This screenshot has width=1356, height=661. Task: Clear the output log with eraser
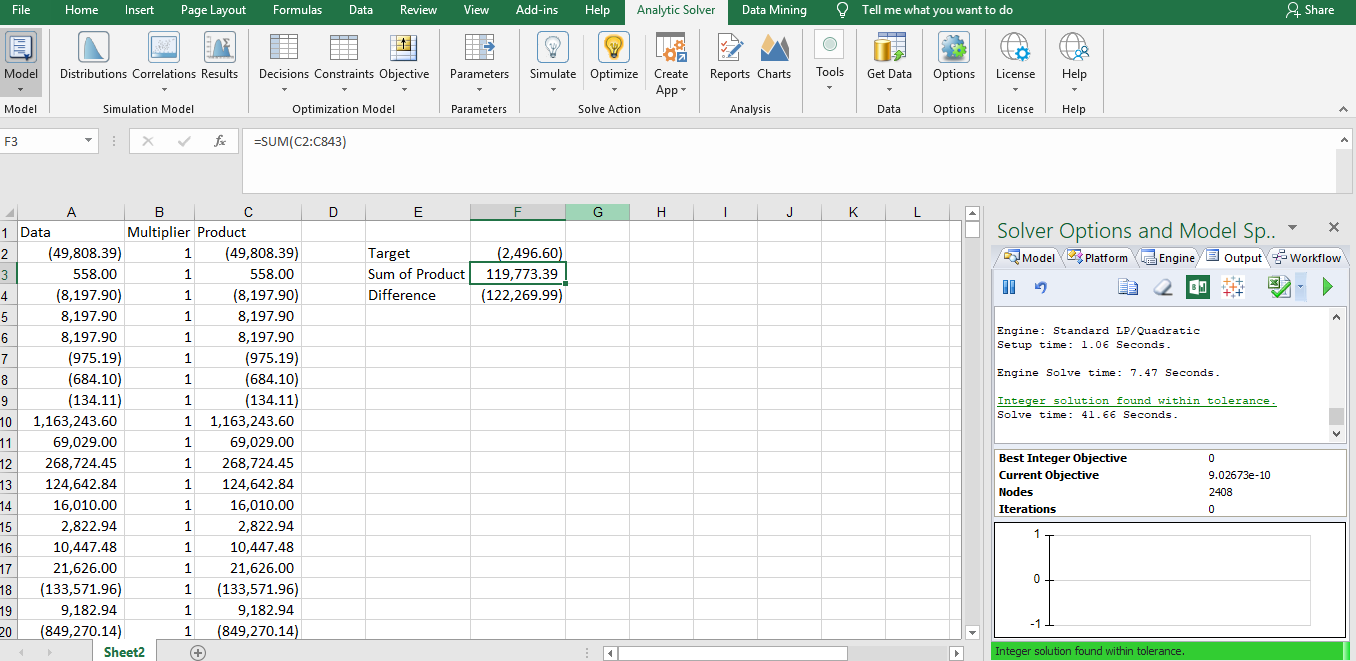point(1162,287)
